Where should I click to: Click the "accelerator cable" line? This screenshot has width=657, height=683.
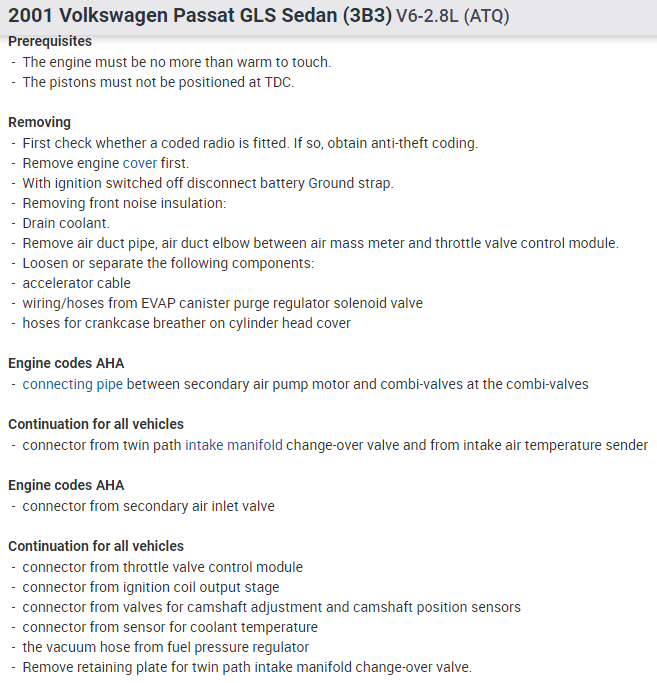point(76,283)
